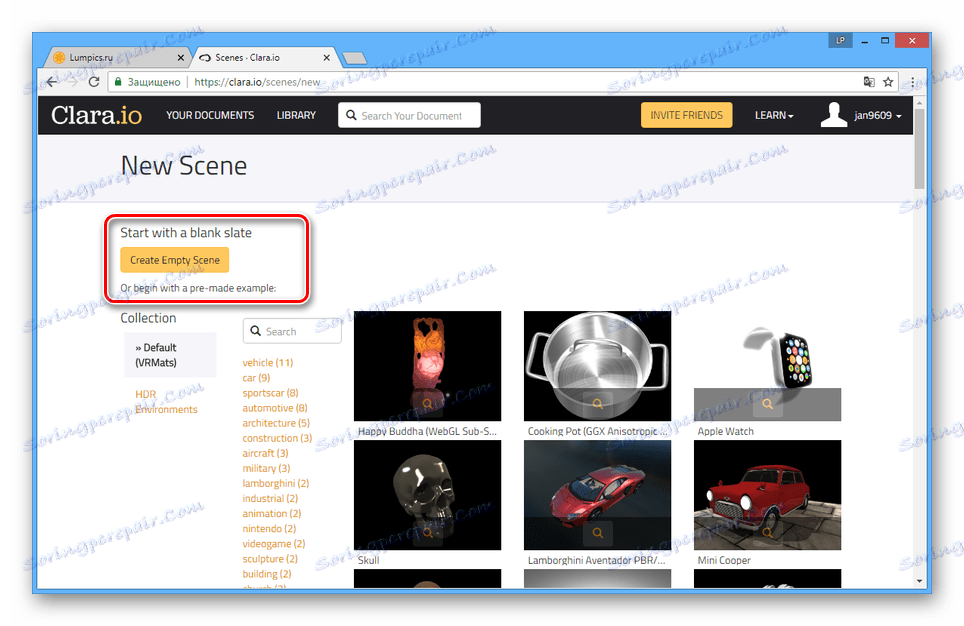Filter by industrial (2) tag
This screenshot has width=964, height=626.
pyautogui.click(x=270, y=498)
